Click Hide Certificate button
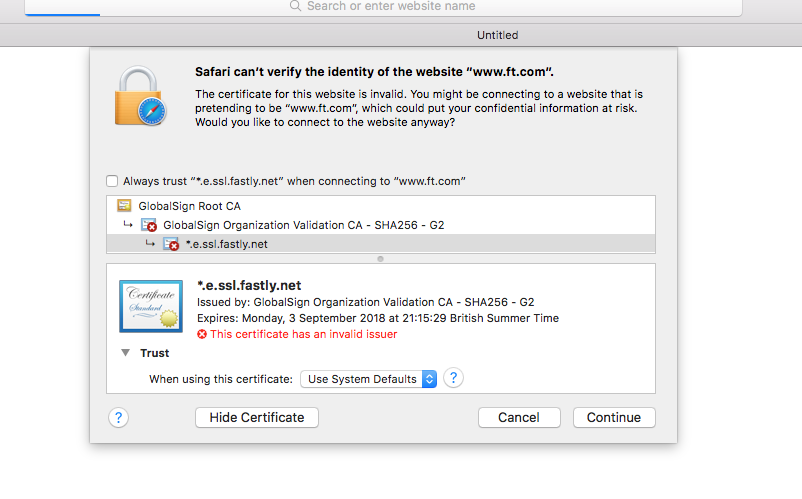The height and width of the screenshot is (499, 802). pos(257,417)
